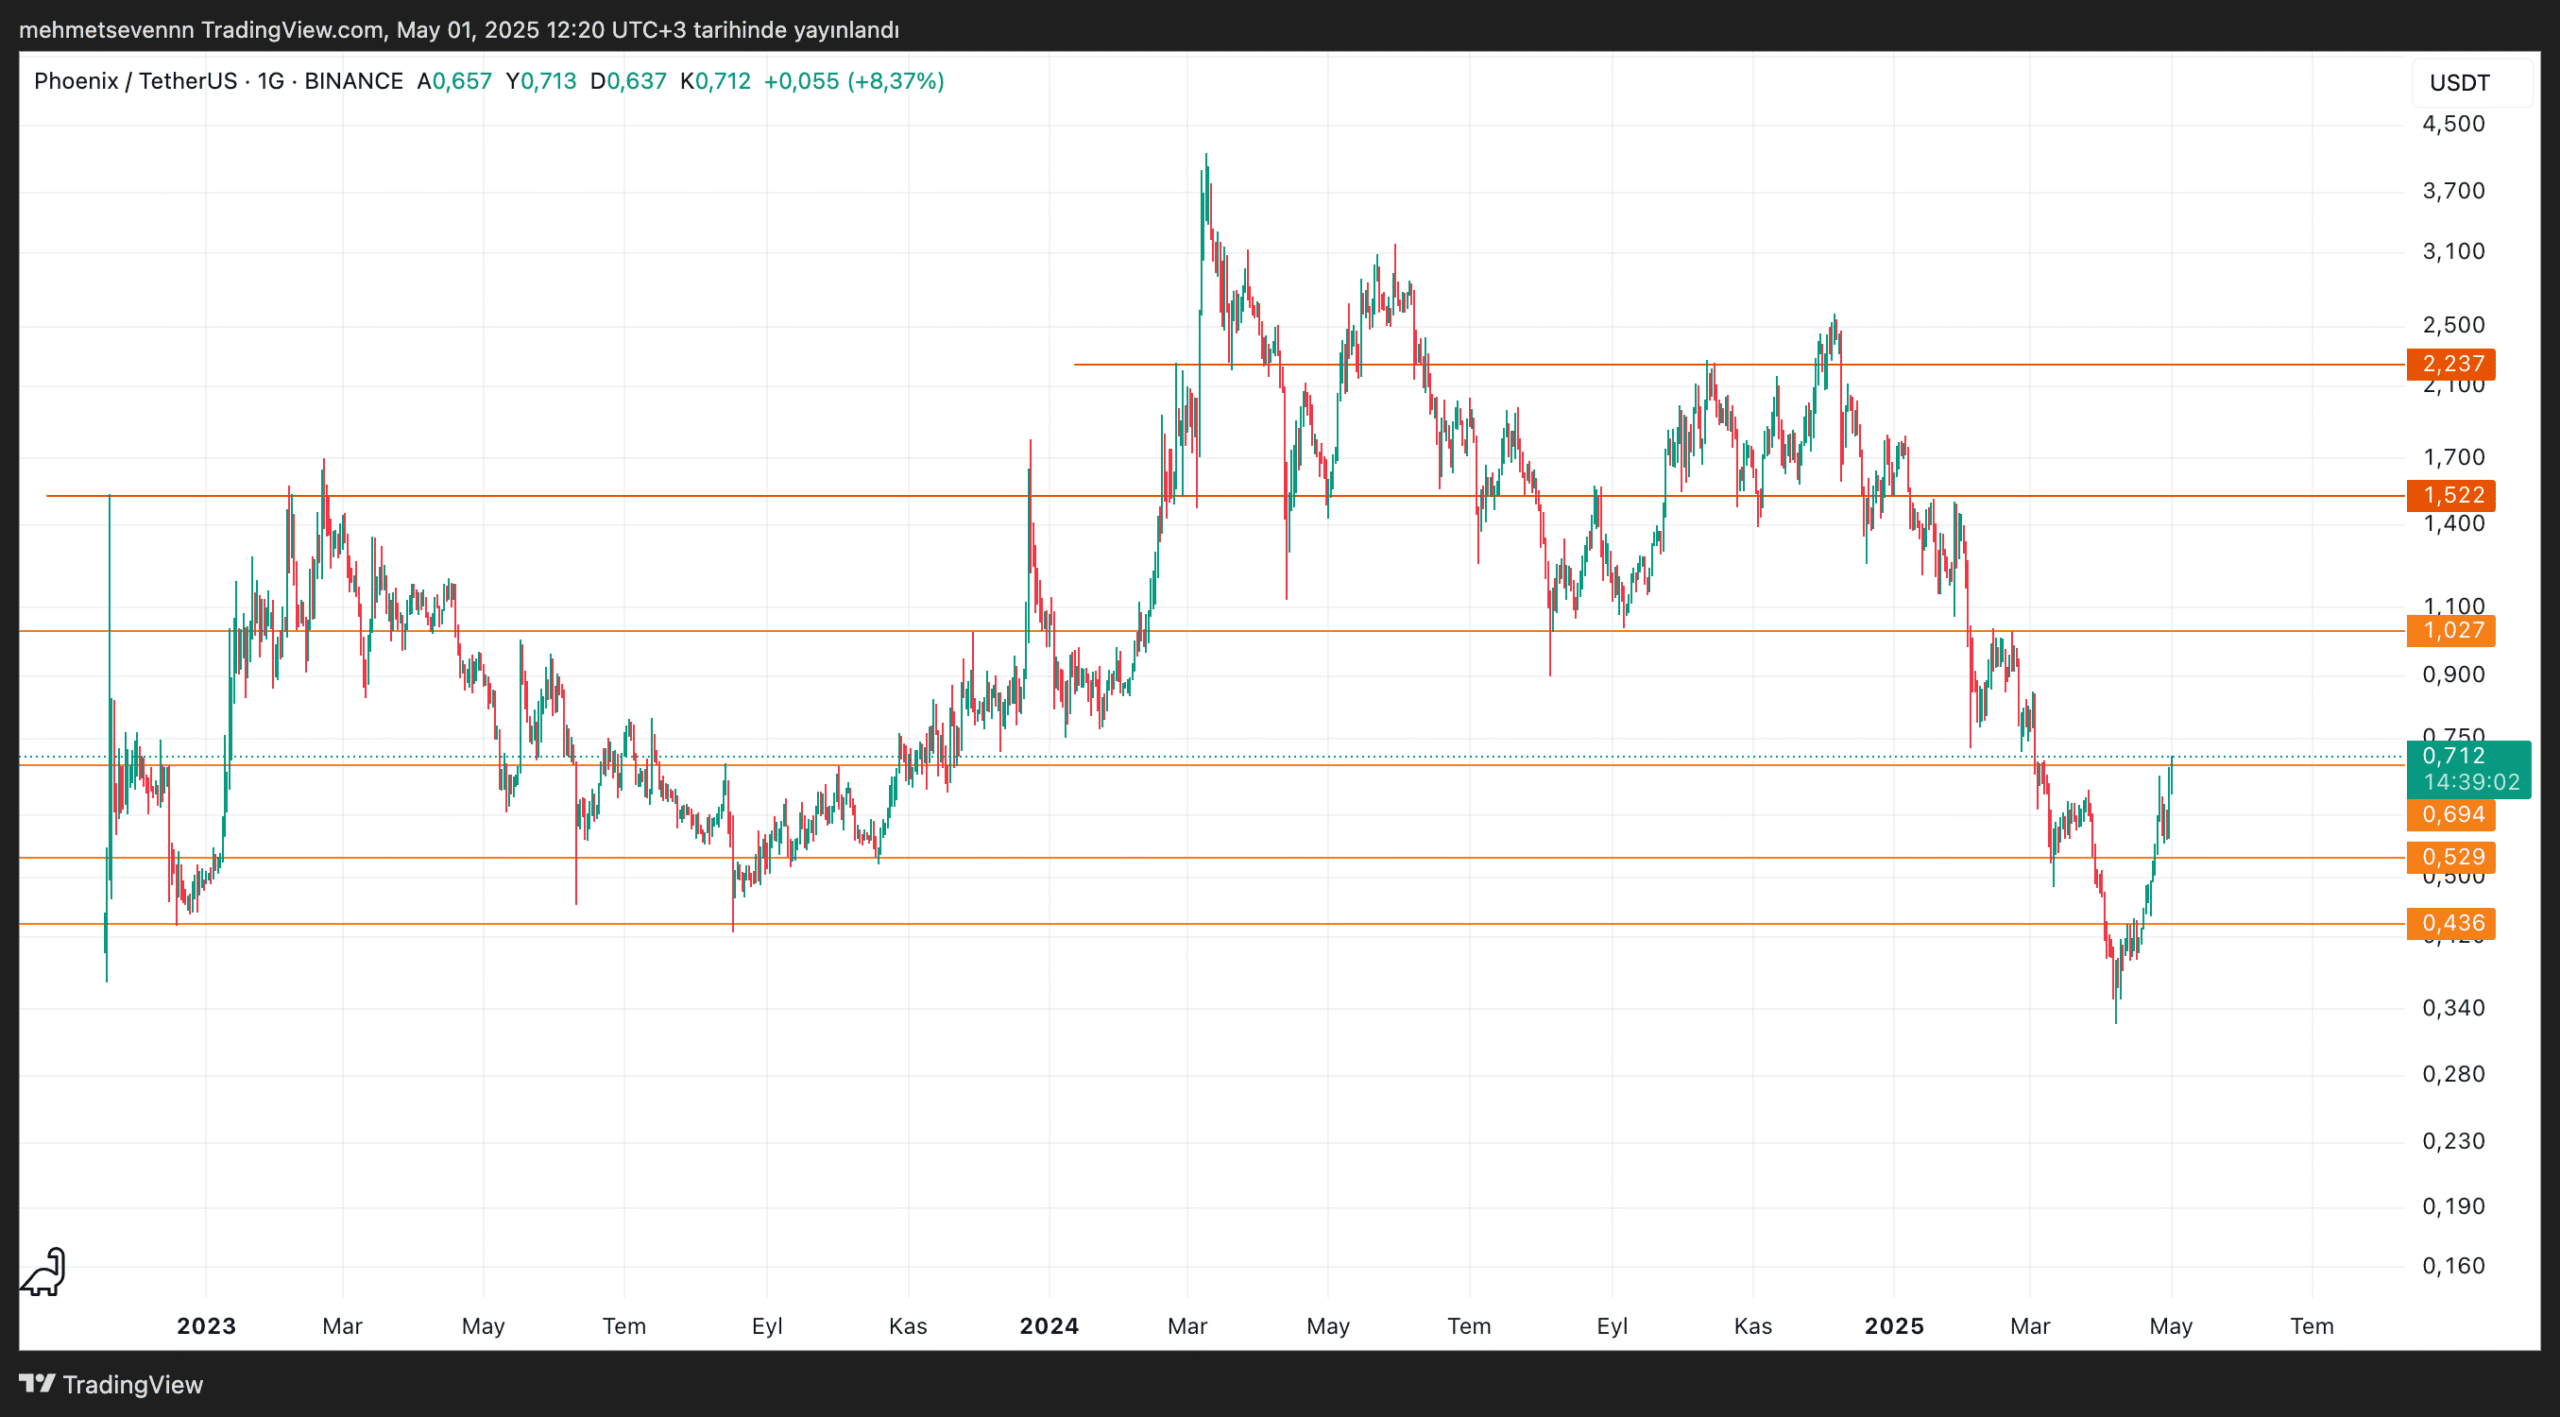Click the orange 2,237 price label

(2451, 364)
